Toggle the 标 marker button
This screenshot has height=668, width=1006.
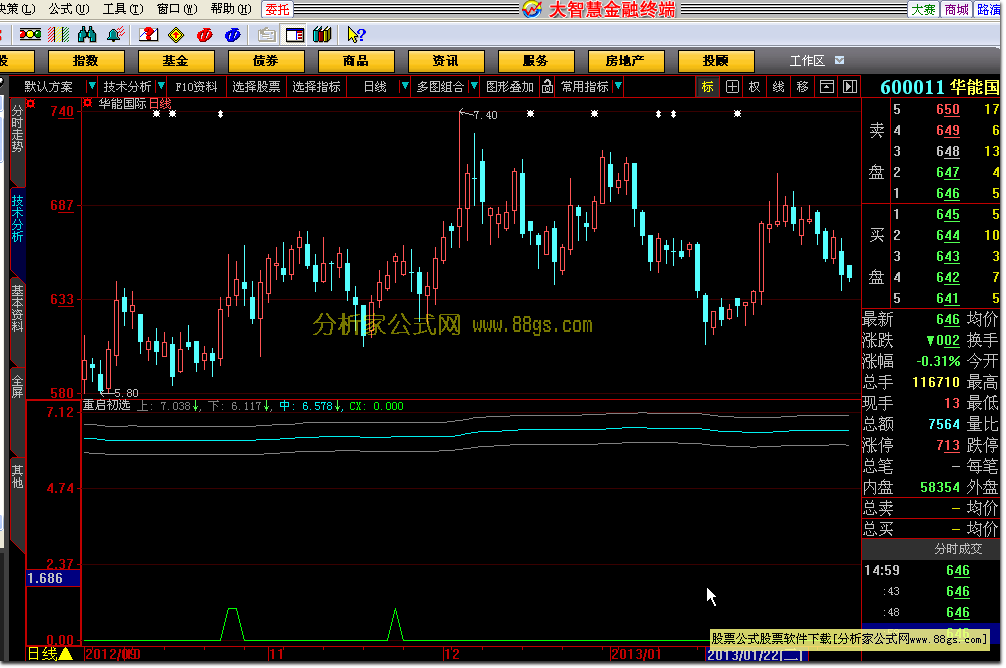[x=708, y=87]
